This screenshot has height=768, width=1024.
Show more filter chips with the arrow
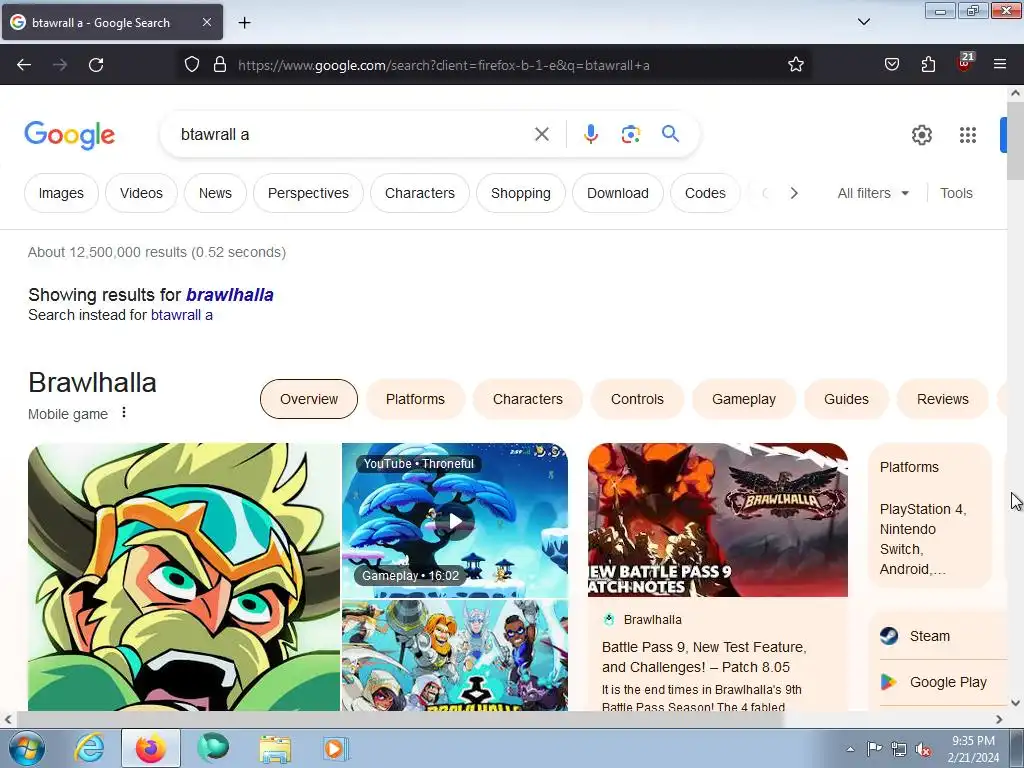click(794, 193)
